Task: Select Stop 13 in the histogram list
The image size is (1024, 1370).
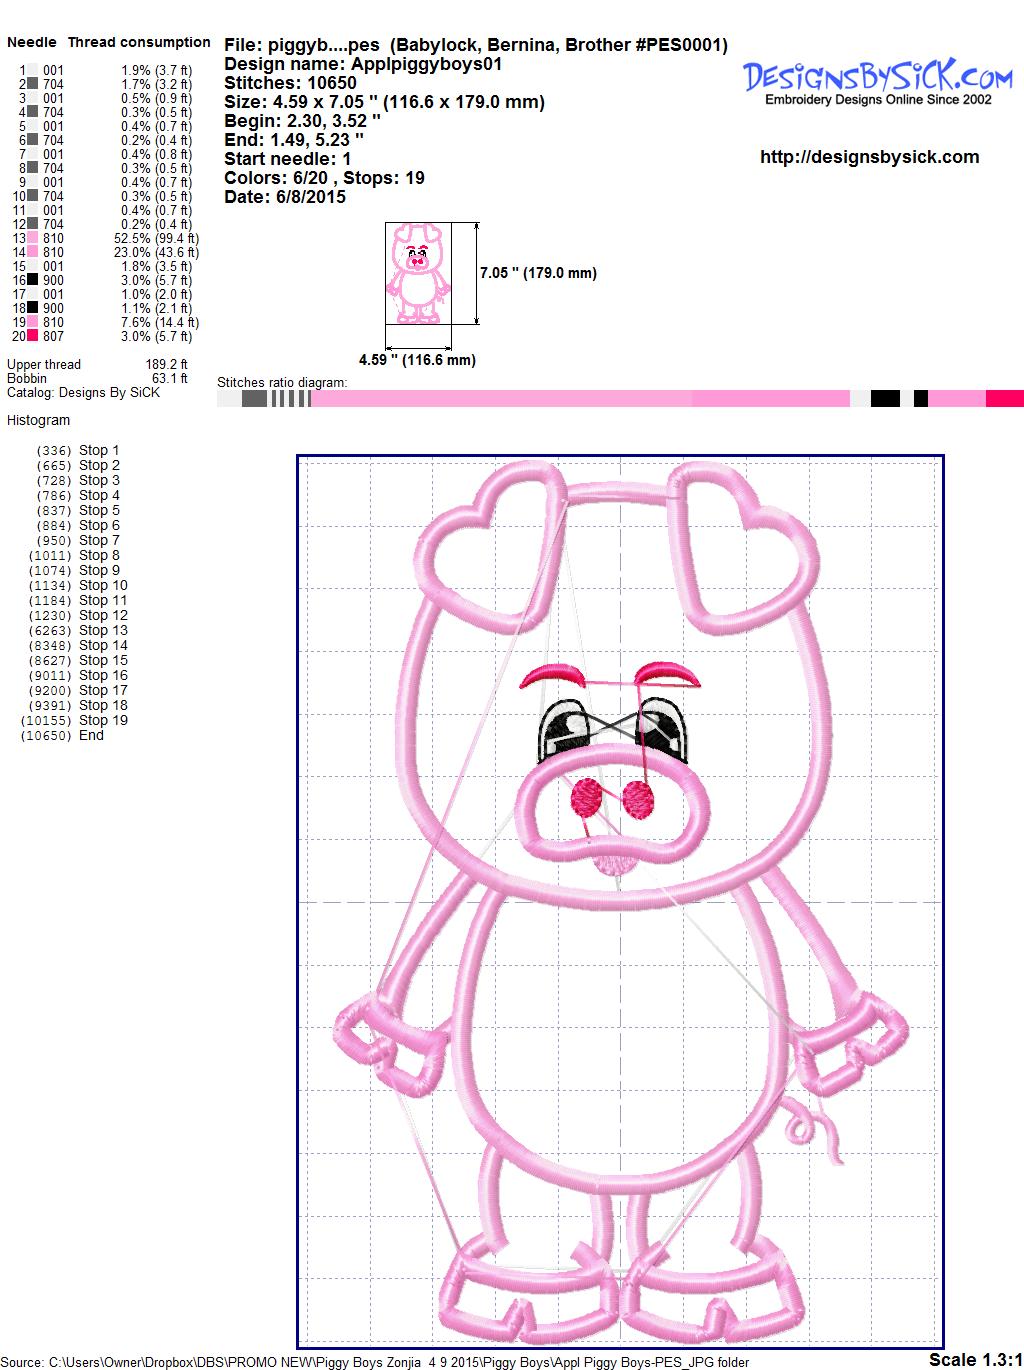Action: (103, 630)
